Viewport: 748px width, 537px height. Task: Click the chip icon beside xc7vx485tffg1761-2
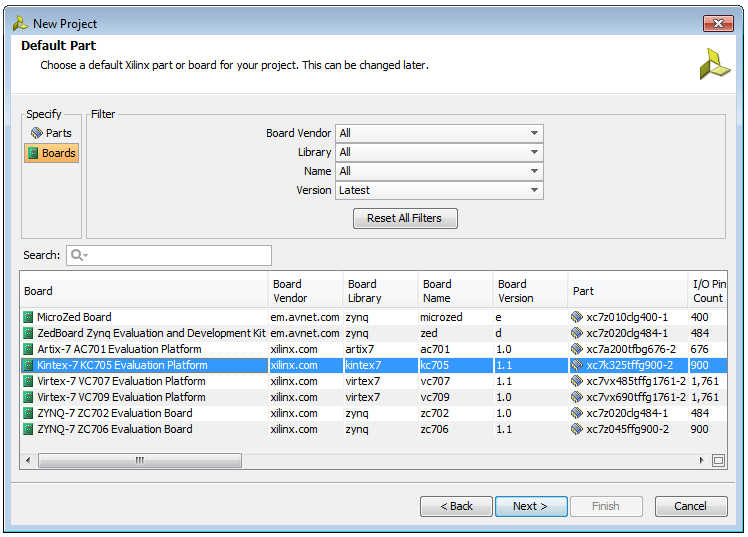click(x=577, y=381)
